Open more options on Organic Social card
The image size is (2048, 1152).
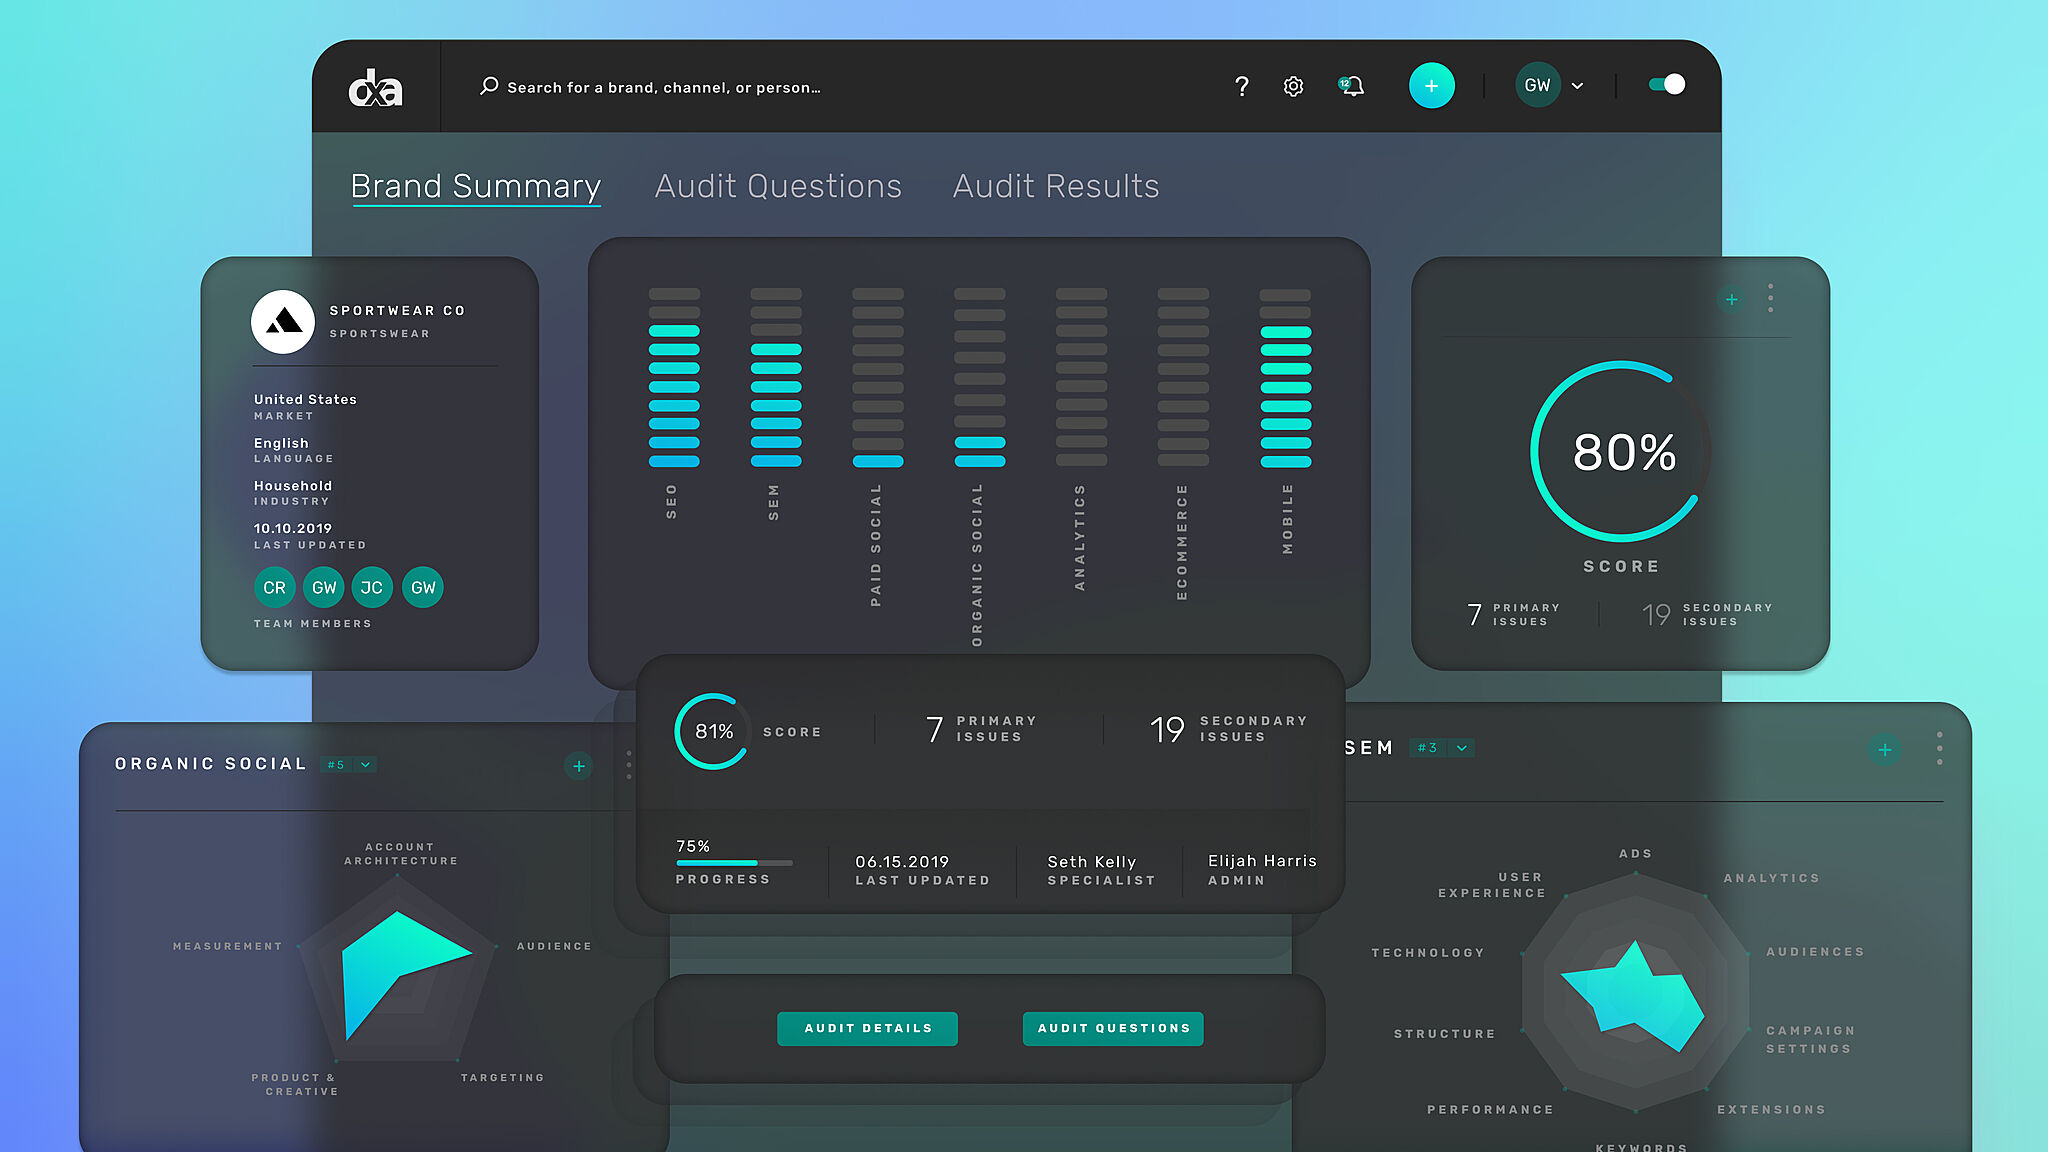point(629,765)
